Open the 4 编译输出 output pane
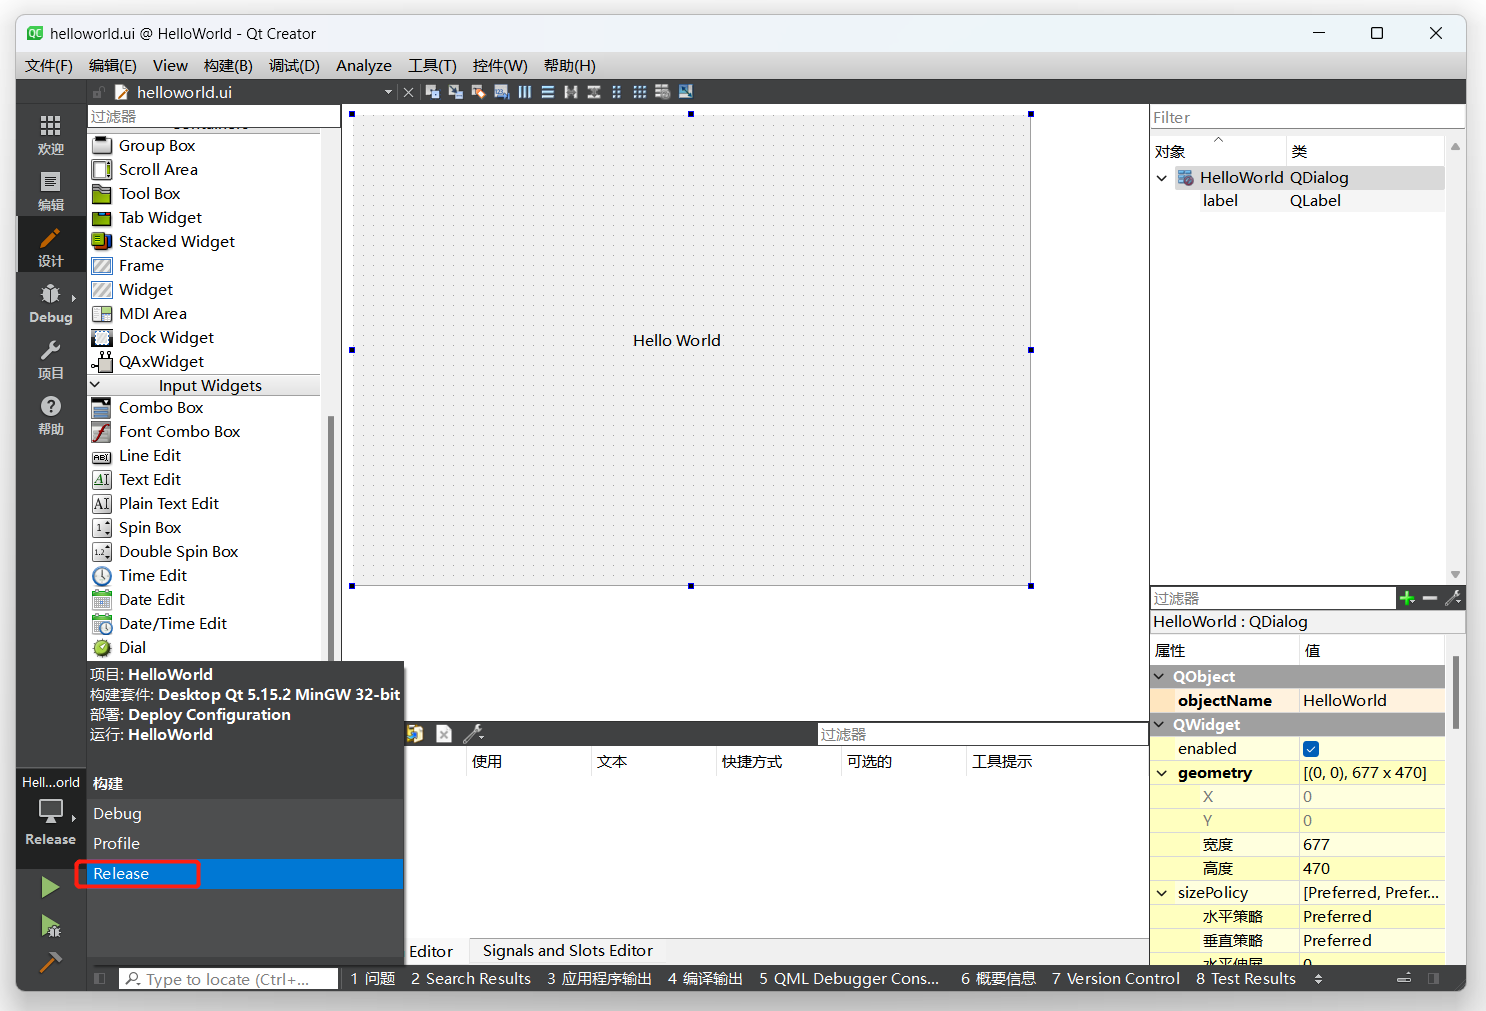The height and width of the screenshot is (1011, 1486). 705,979
